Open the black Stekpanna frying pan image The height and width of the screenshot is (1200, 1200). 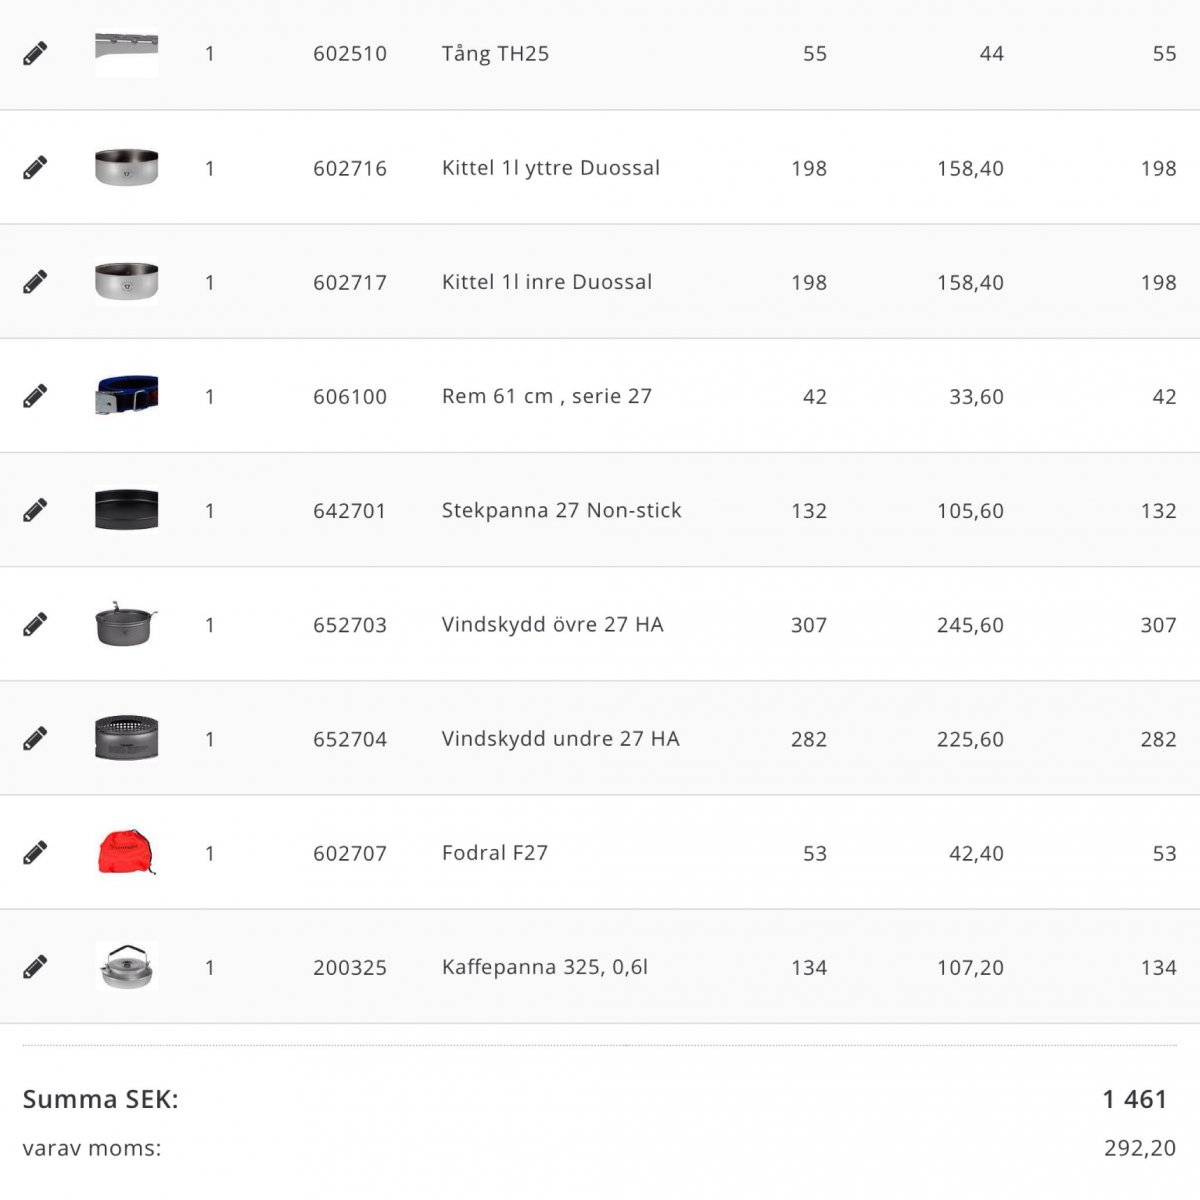click(x=126, y=510)
